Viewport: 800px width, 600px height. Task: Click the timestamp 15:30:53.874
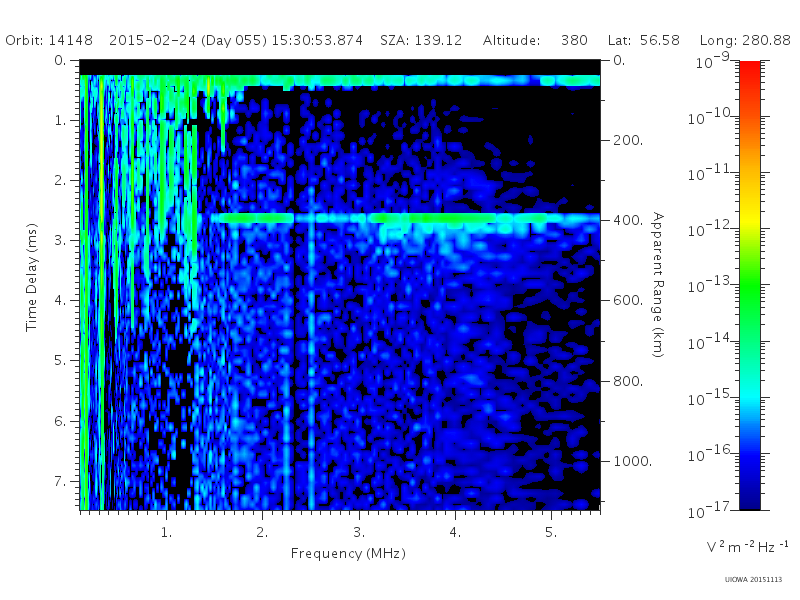click(317, 40)
